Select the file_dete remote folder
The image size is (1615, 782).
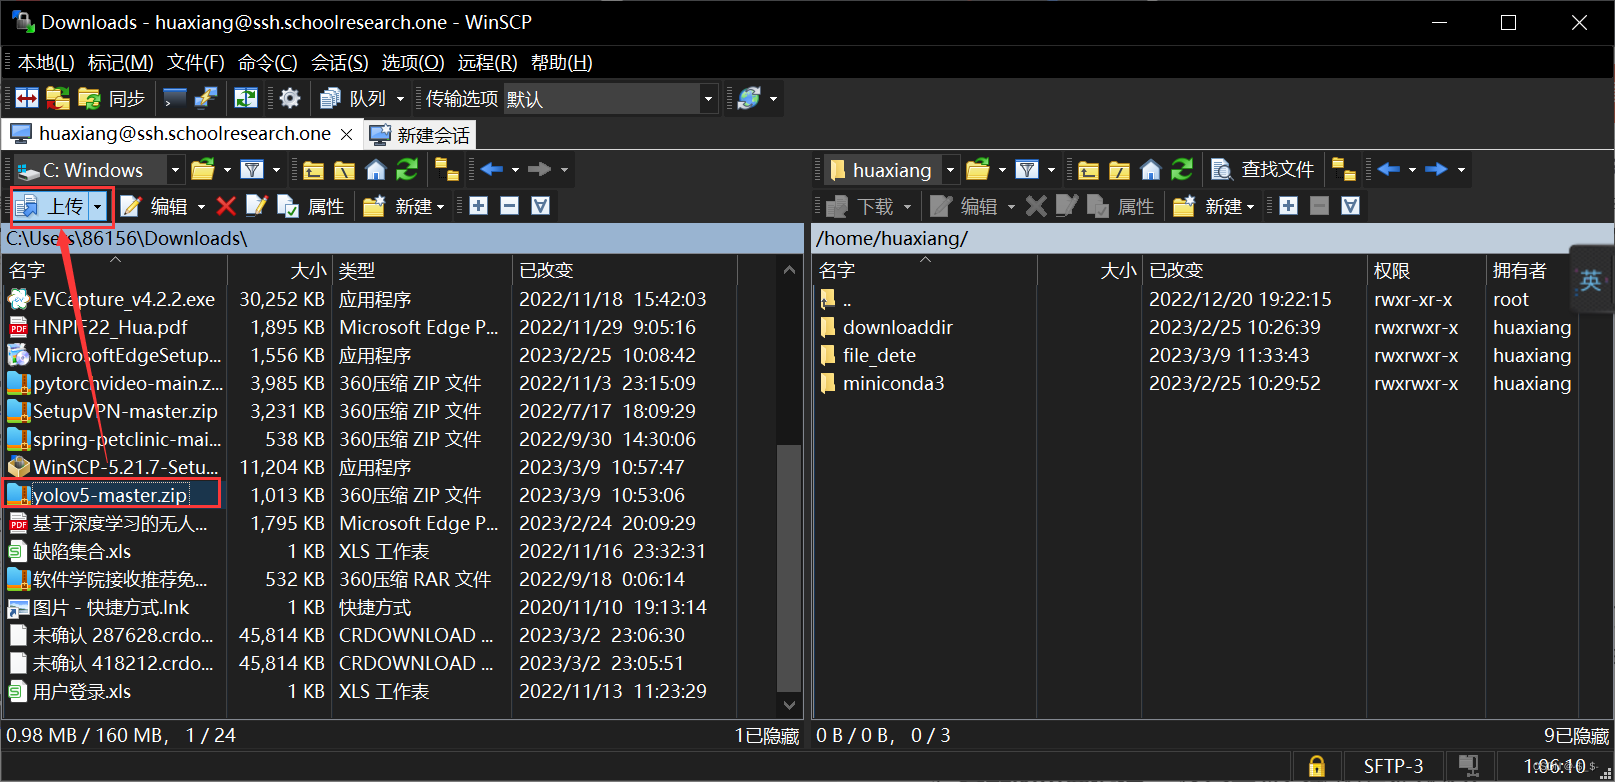point(879,355)
